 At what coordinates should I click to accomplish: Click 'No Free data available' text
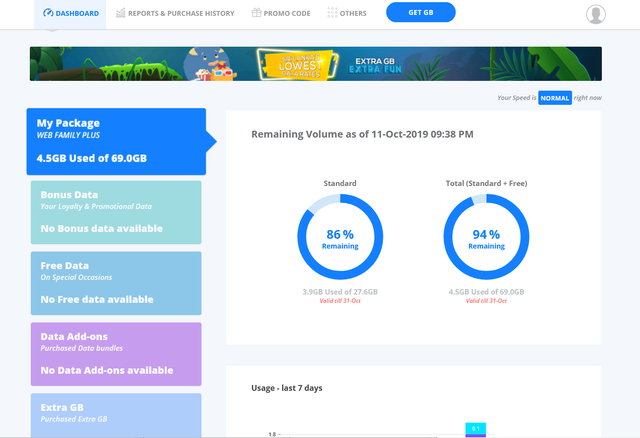click(x=97, y=300)
